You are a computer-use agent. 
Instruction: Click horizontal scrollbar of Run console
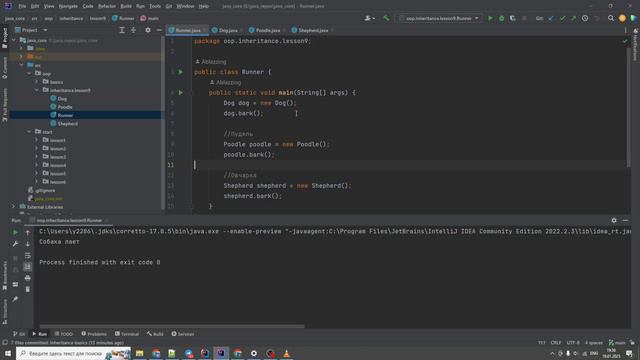(172, 327)
